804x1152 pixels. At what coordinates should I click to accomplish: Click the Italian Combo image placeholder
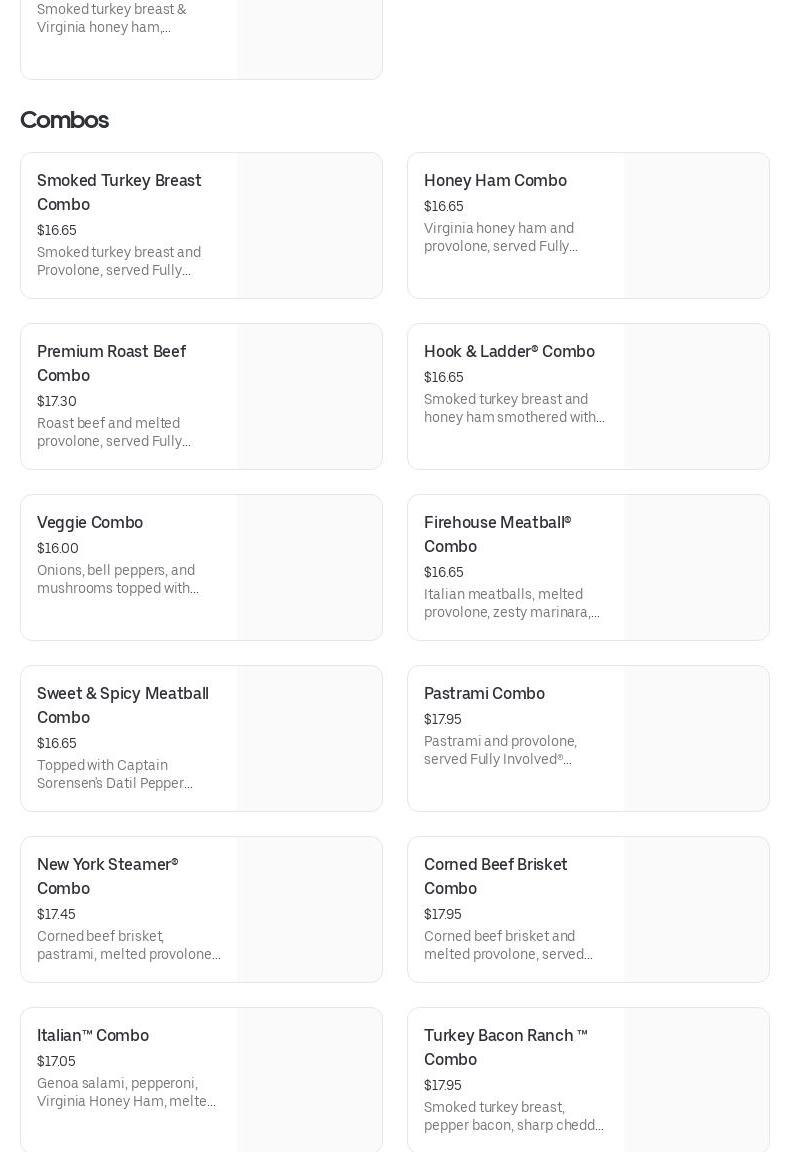(309, 1080)
